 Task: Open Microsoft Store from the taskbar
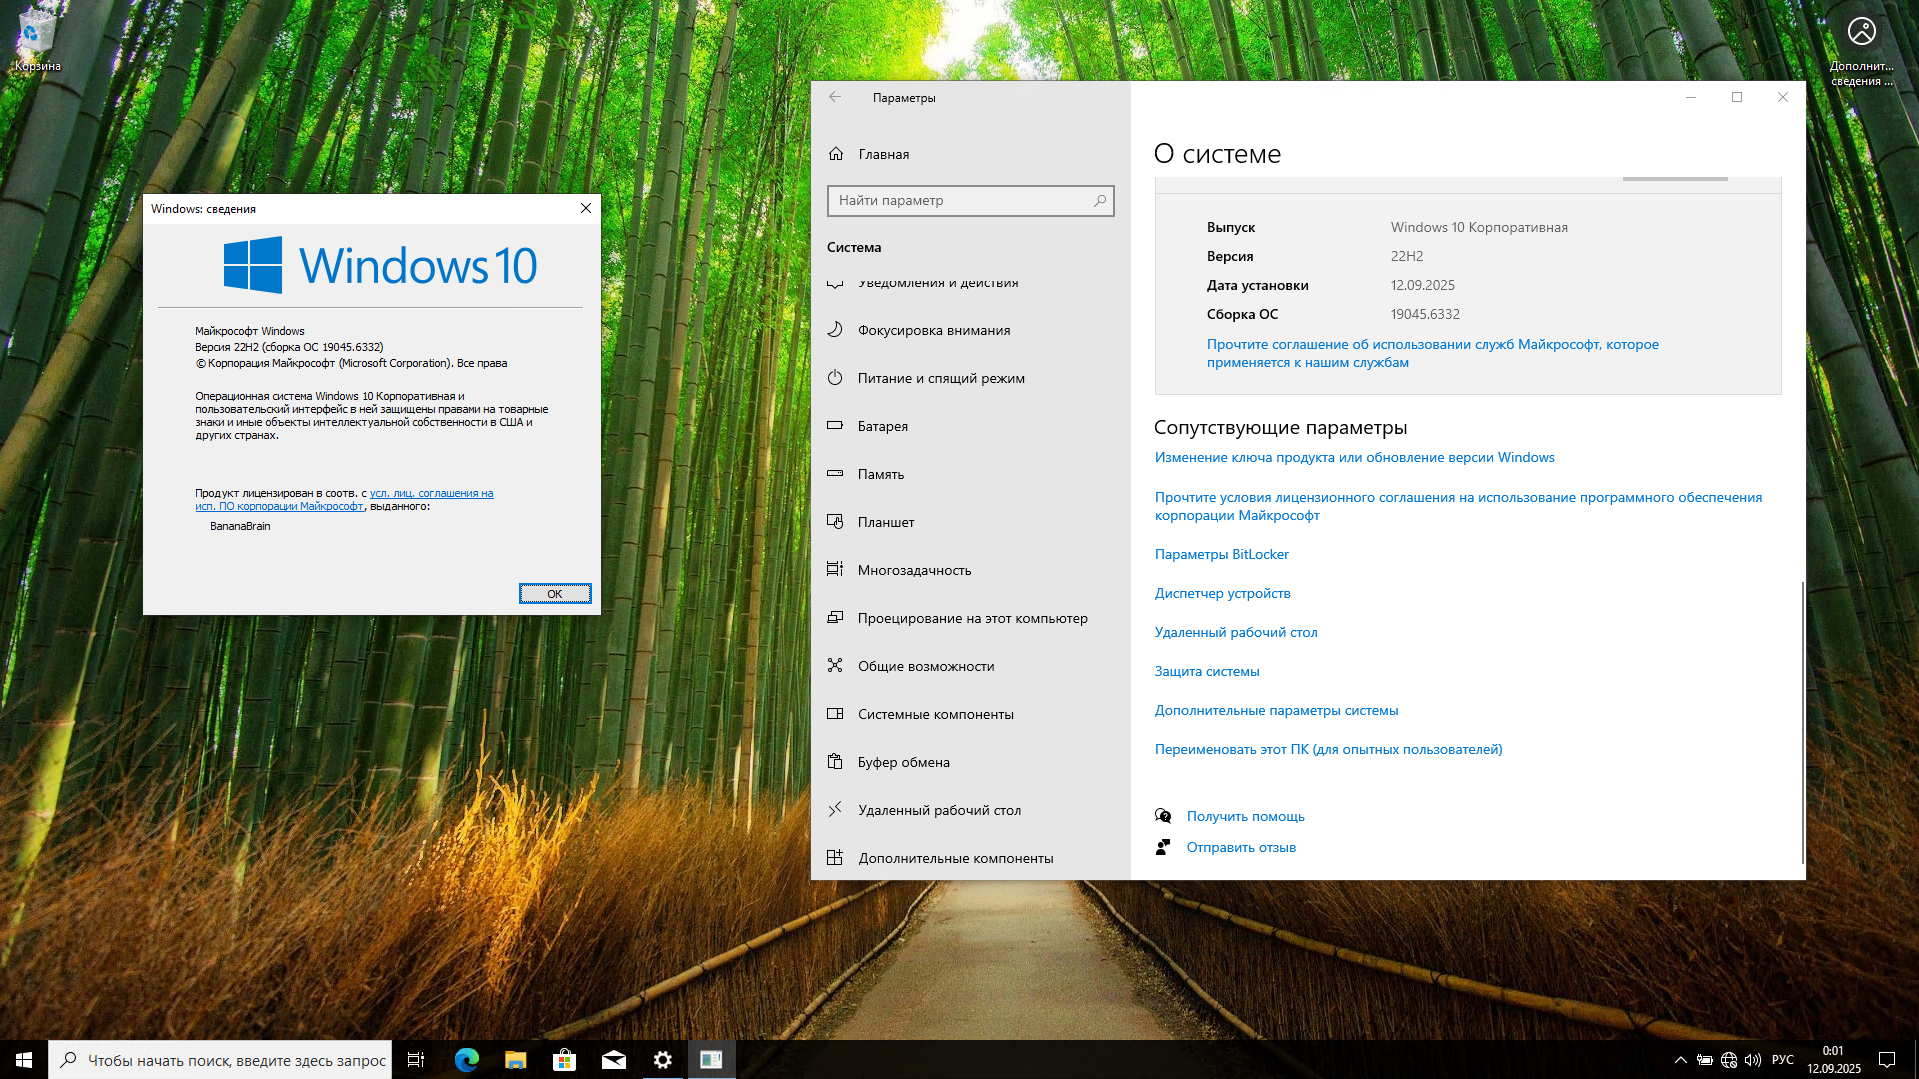pyautogui.click(x=564, y=1060)
